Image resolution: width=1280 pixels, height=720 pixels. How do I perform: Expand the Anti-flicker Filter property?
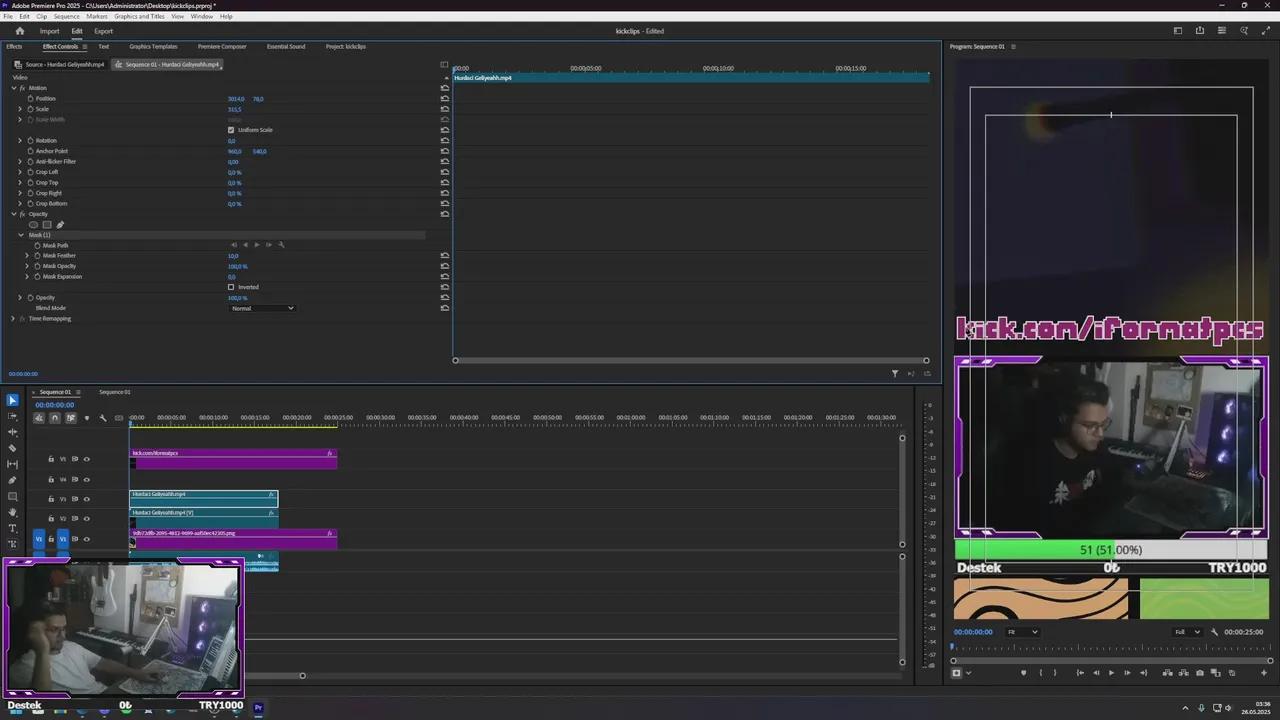click(20, 162)
